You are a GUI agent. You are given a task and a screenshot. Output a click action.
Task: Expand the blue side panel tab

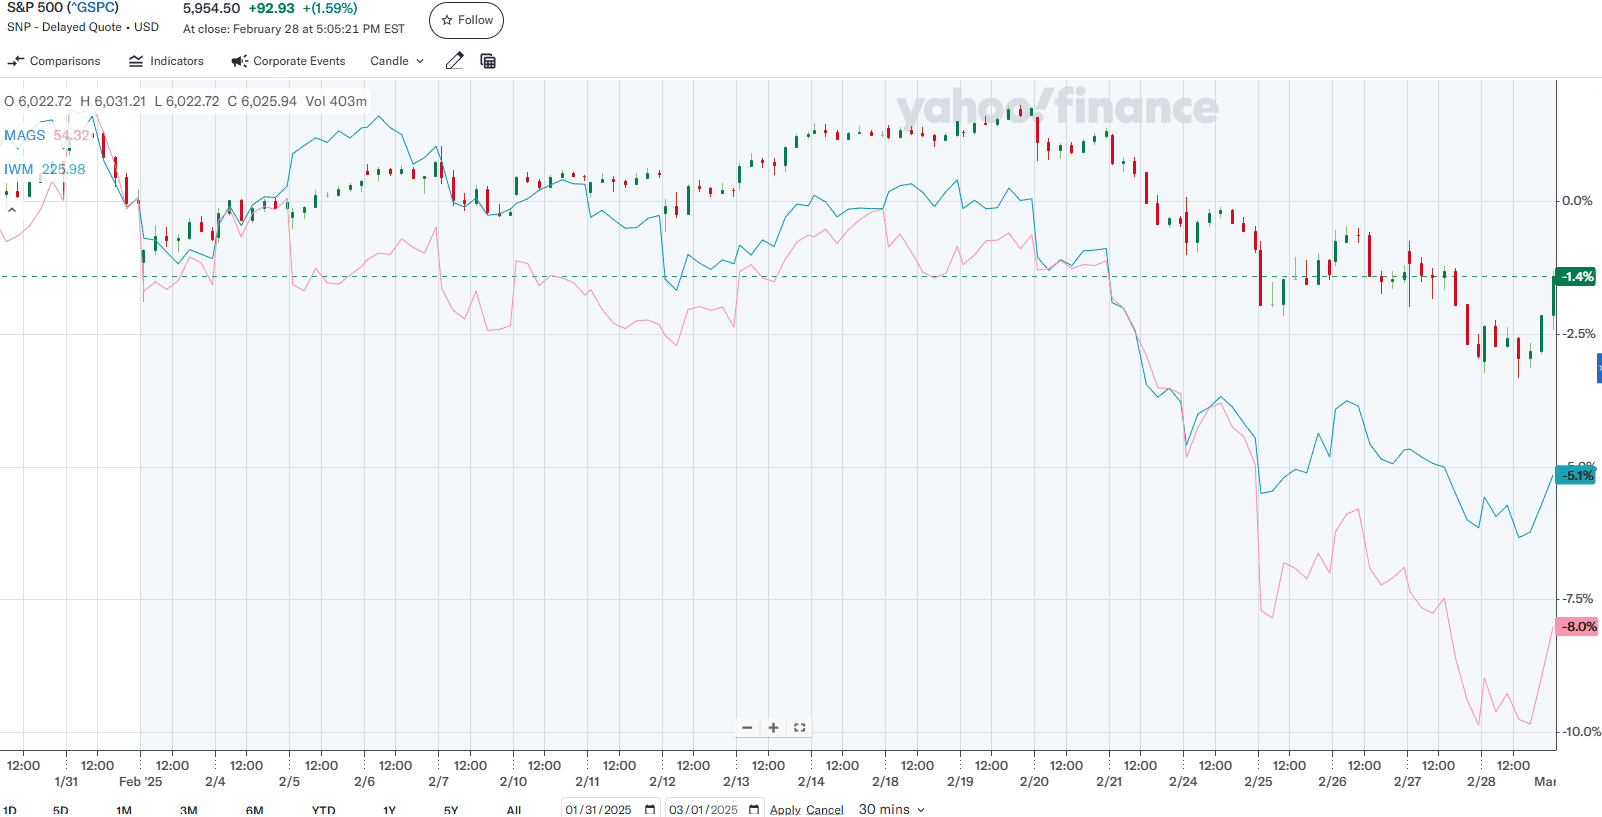(1599, 368)
